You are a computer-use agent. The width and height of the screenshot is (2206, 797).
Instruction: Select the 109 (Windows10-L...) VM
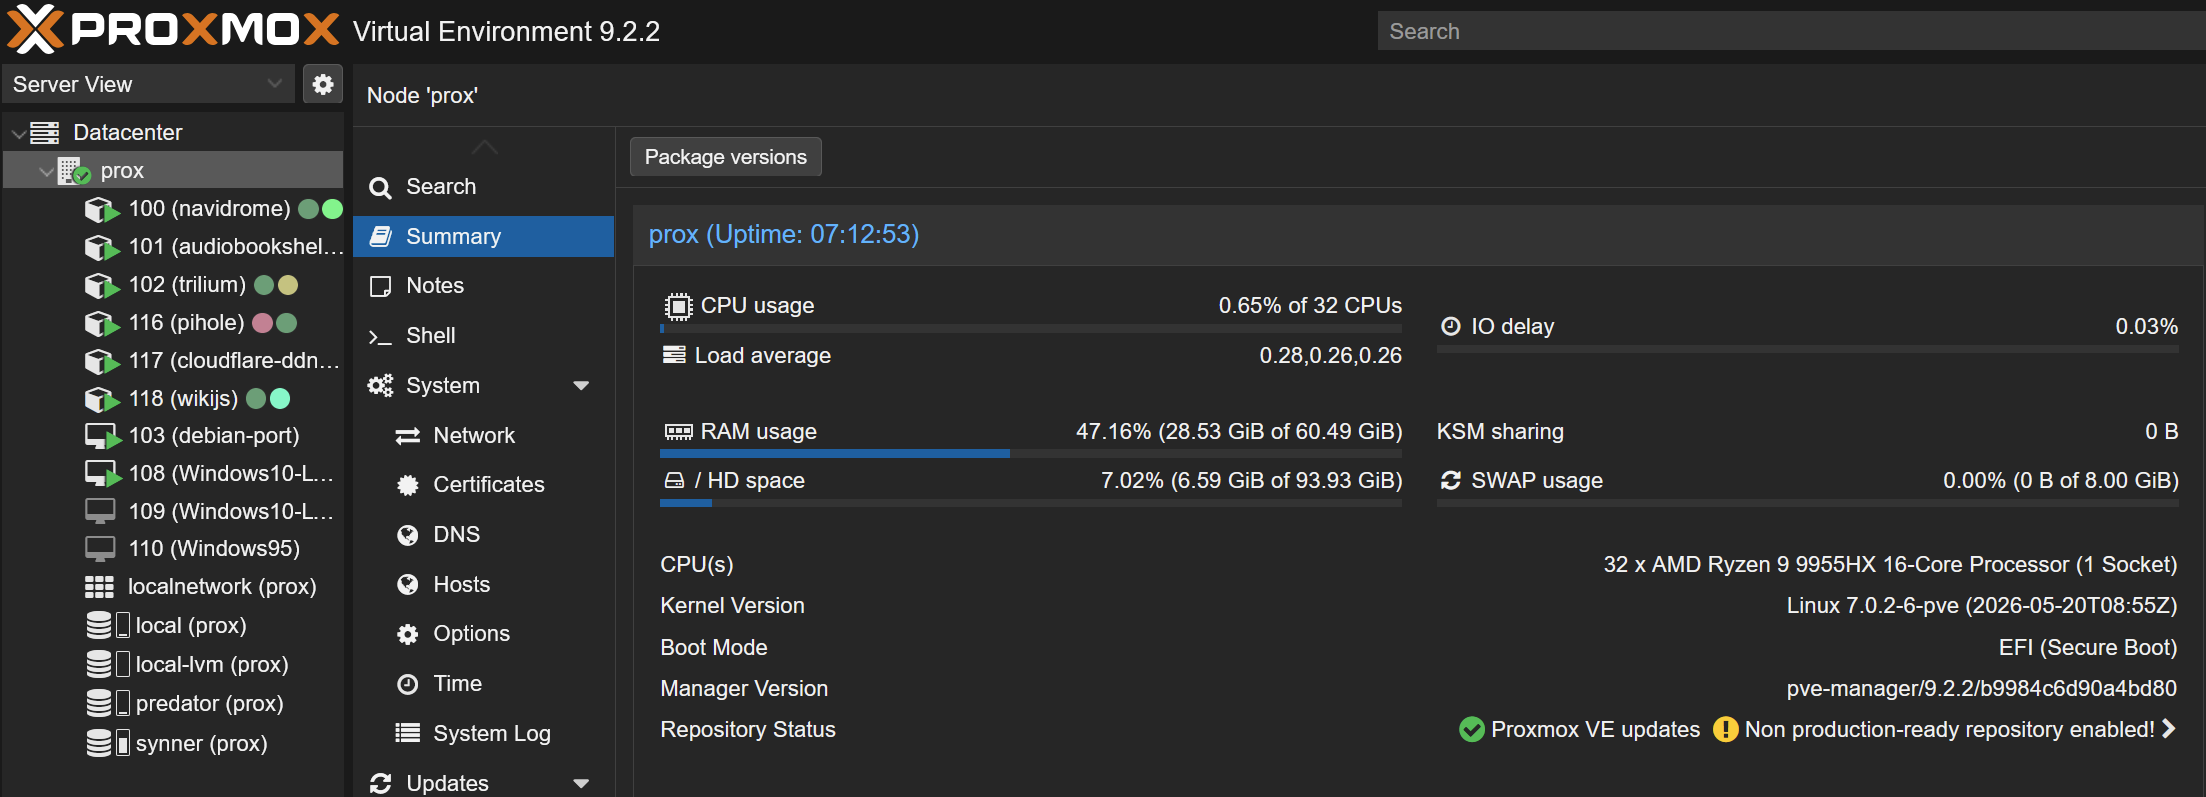174,512
